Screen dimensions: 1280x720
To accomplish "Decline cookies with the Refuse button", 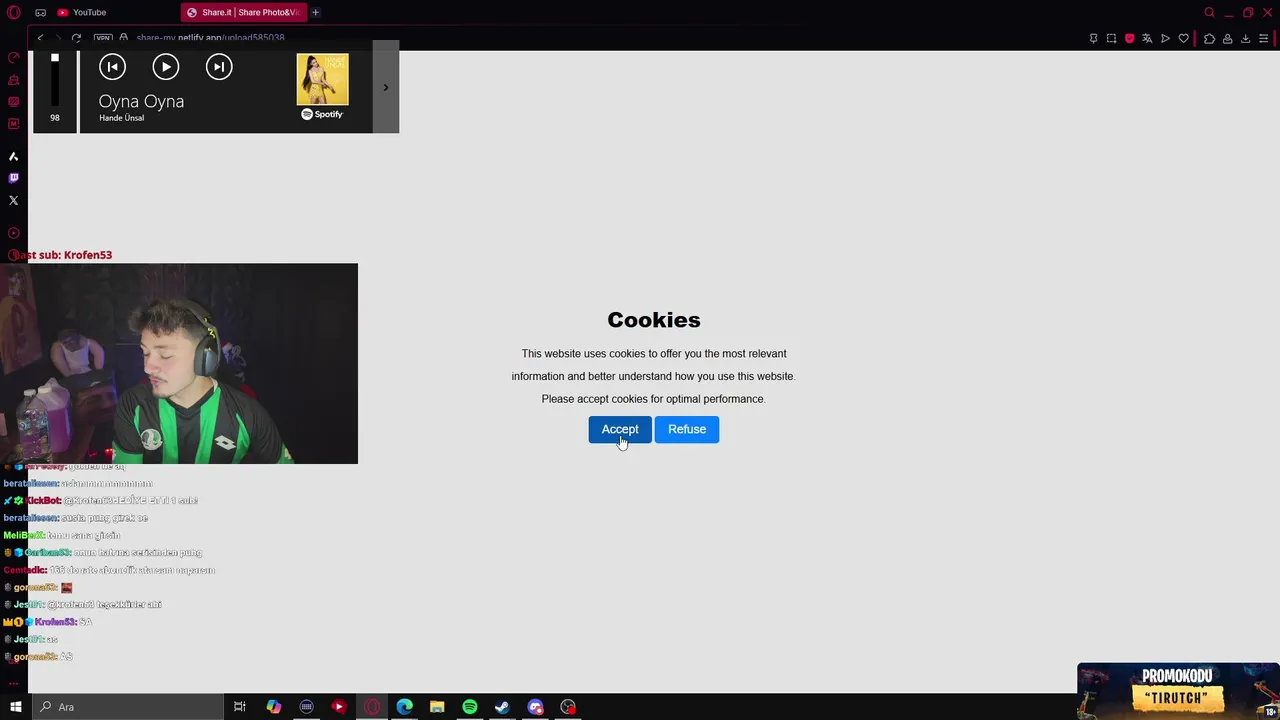I will pyautogui.click(x=687, y=429).
